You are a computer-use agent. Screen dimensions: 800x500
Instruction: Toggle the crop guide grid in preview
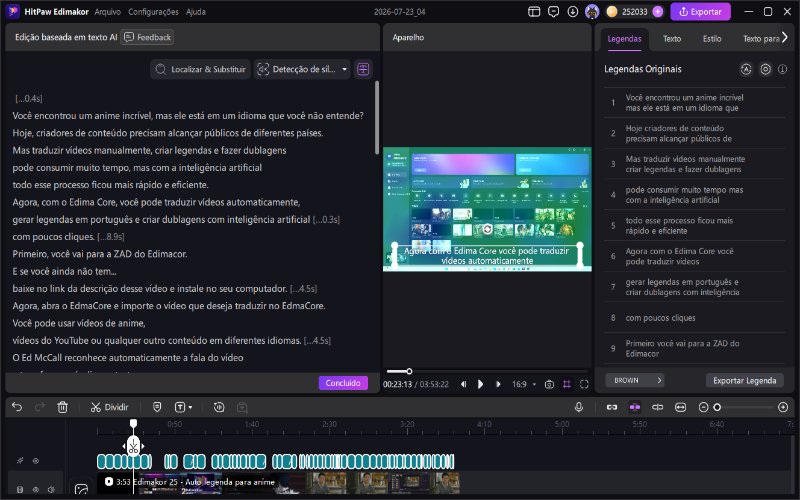pos(567,384)
